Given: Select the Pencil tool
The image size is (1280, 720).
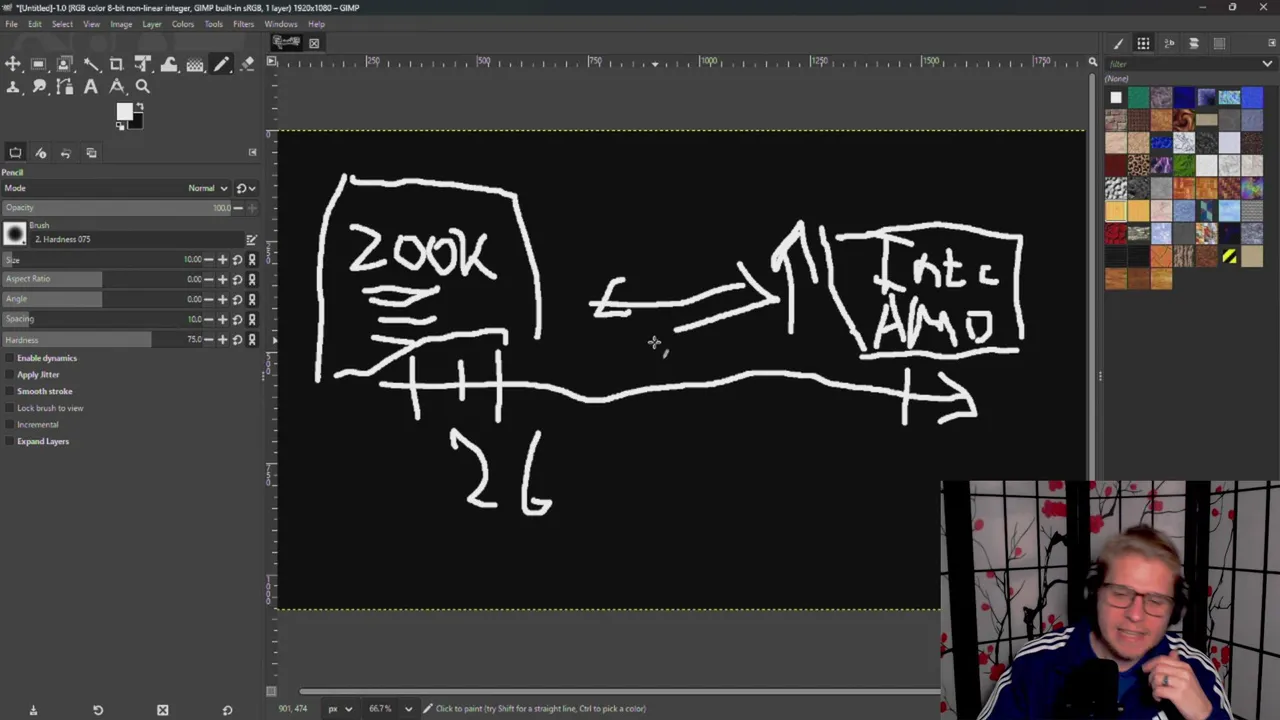Looking at the screenshot, I should [x=221, y=64].
